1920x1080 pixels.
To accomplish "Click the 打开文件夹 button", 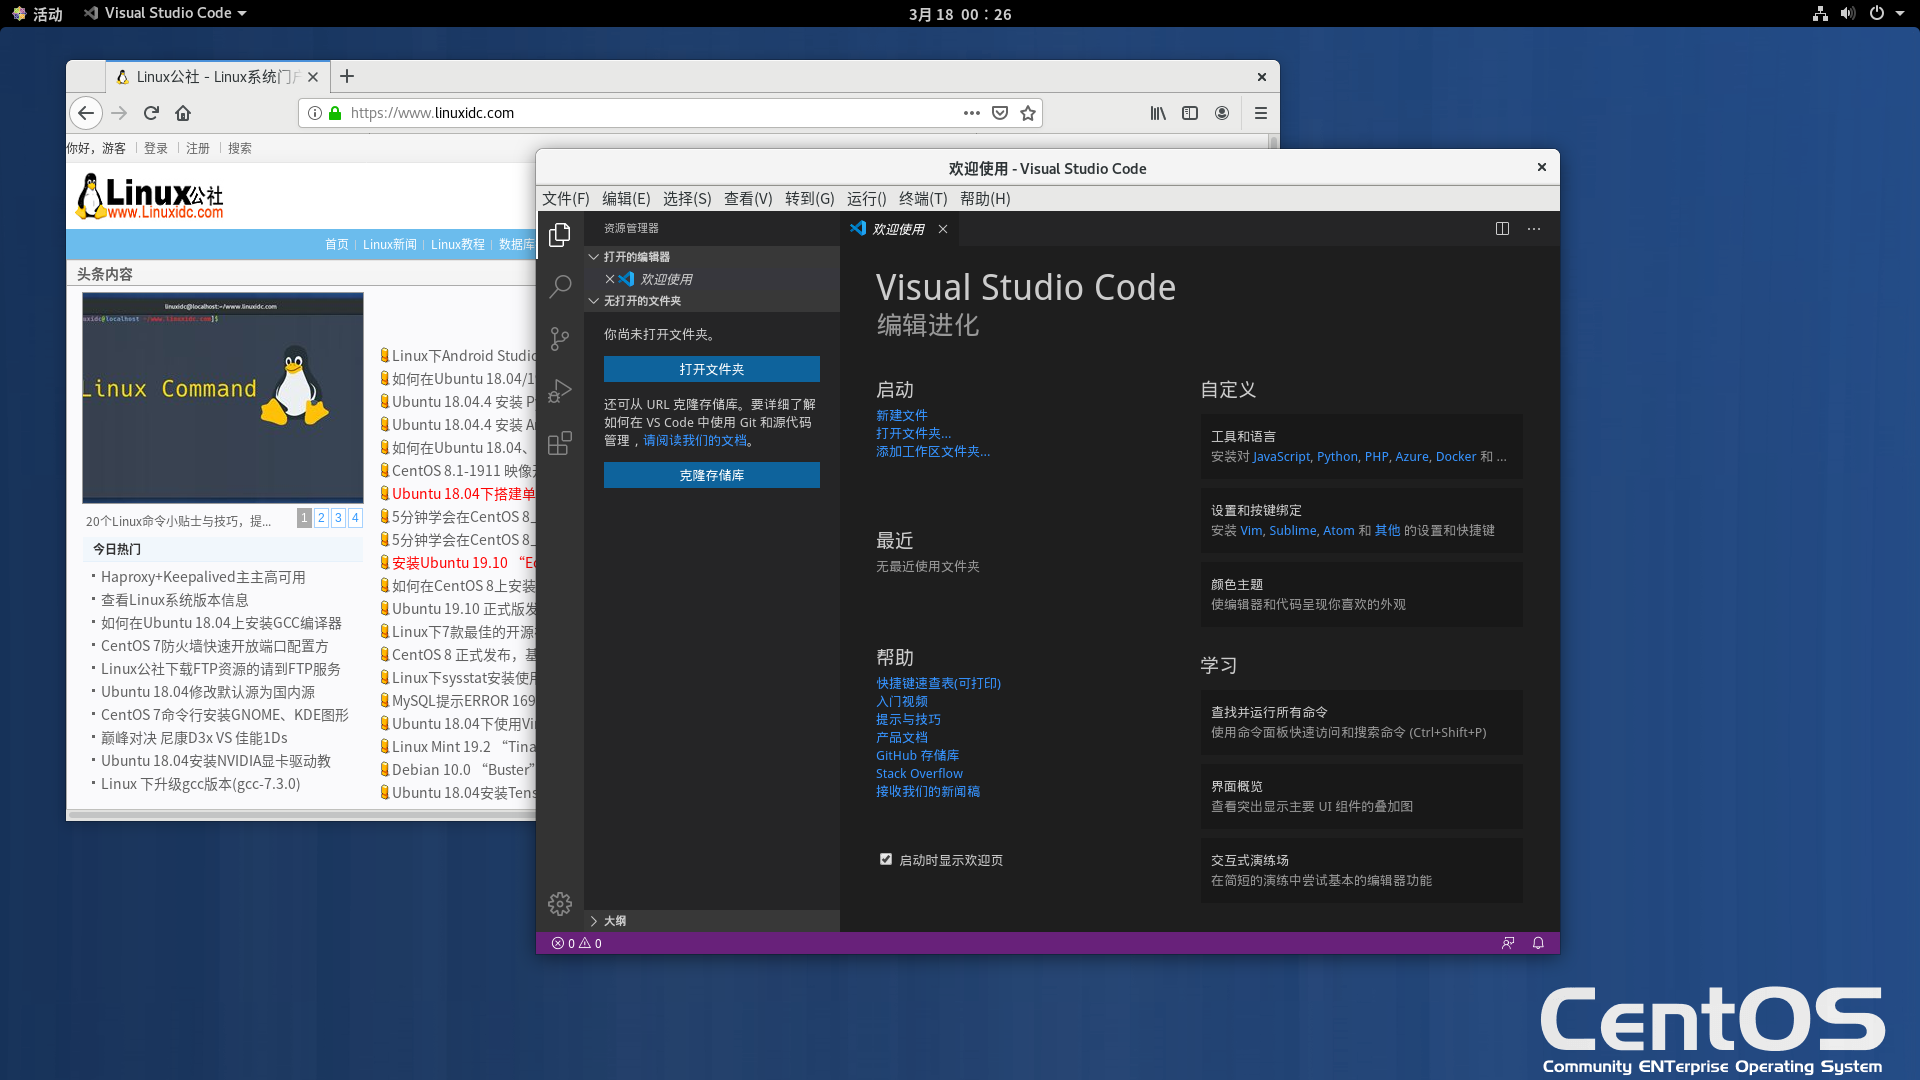I will (x=711, y=368).
